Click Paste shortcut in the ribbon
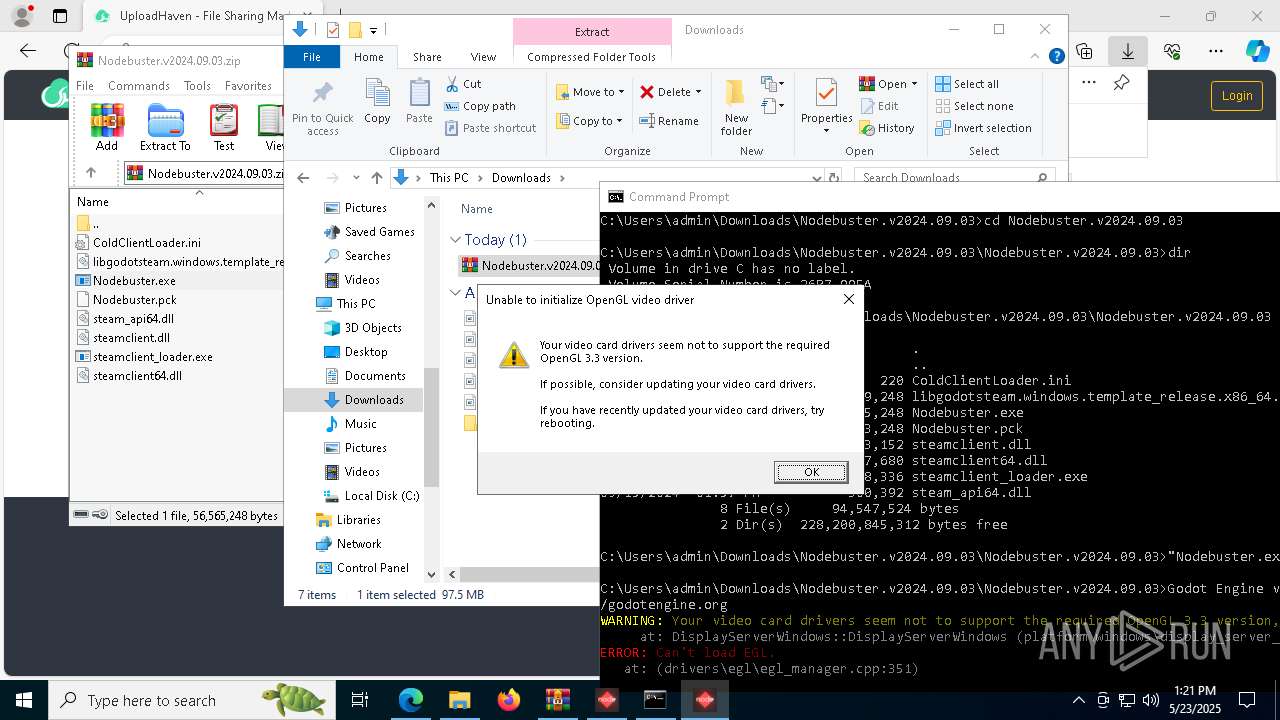 click(x=490, y=128)
